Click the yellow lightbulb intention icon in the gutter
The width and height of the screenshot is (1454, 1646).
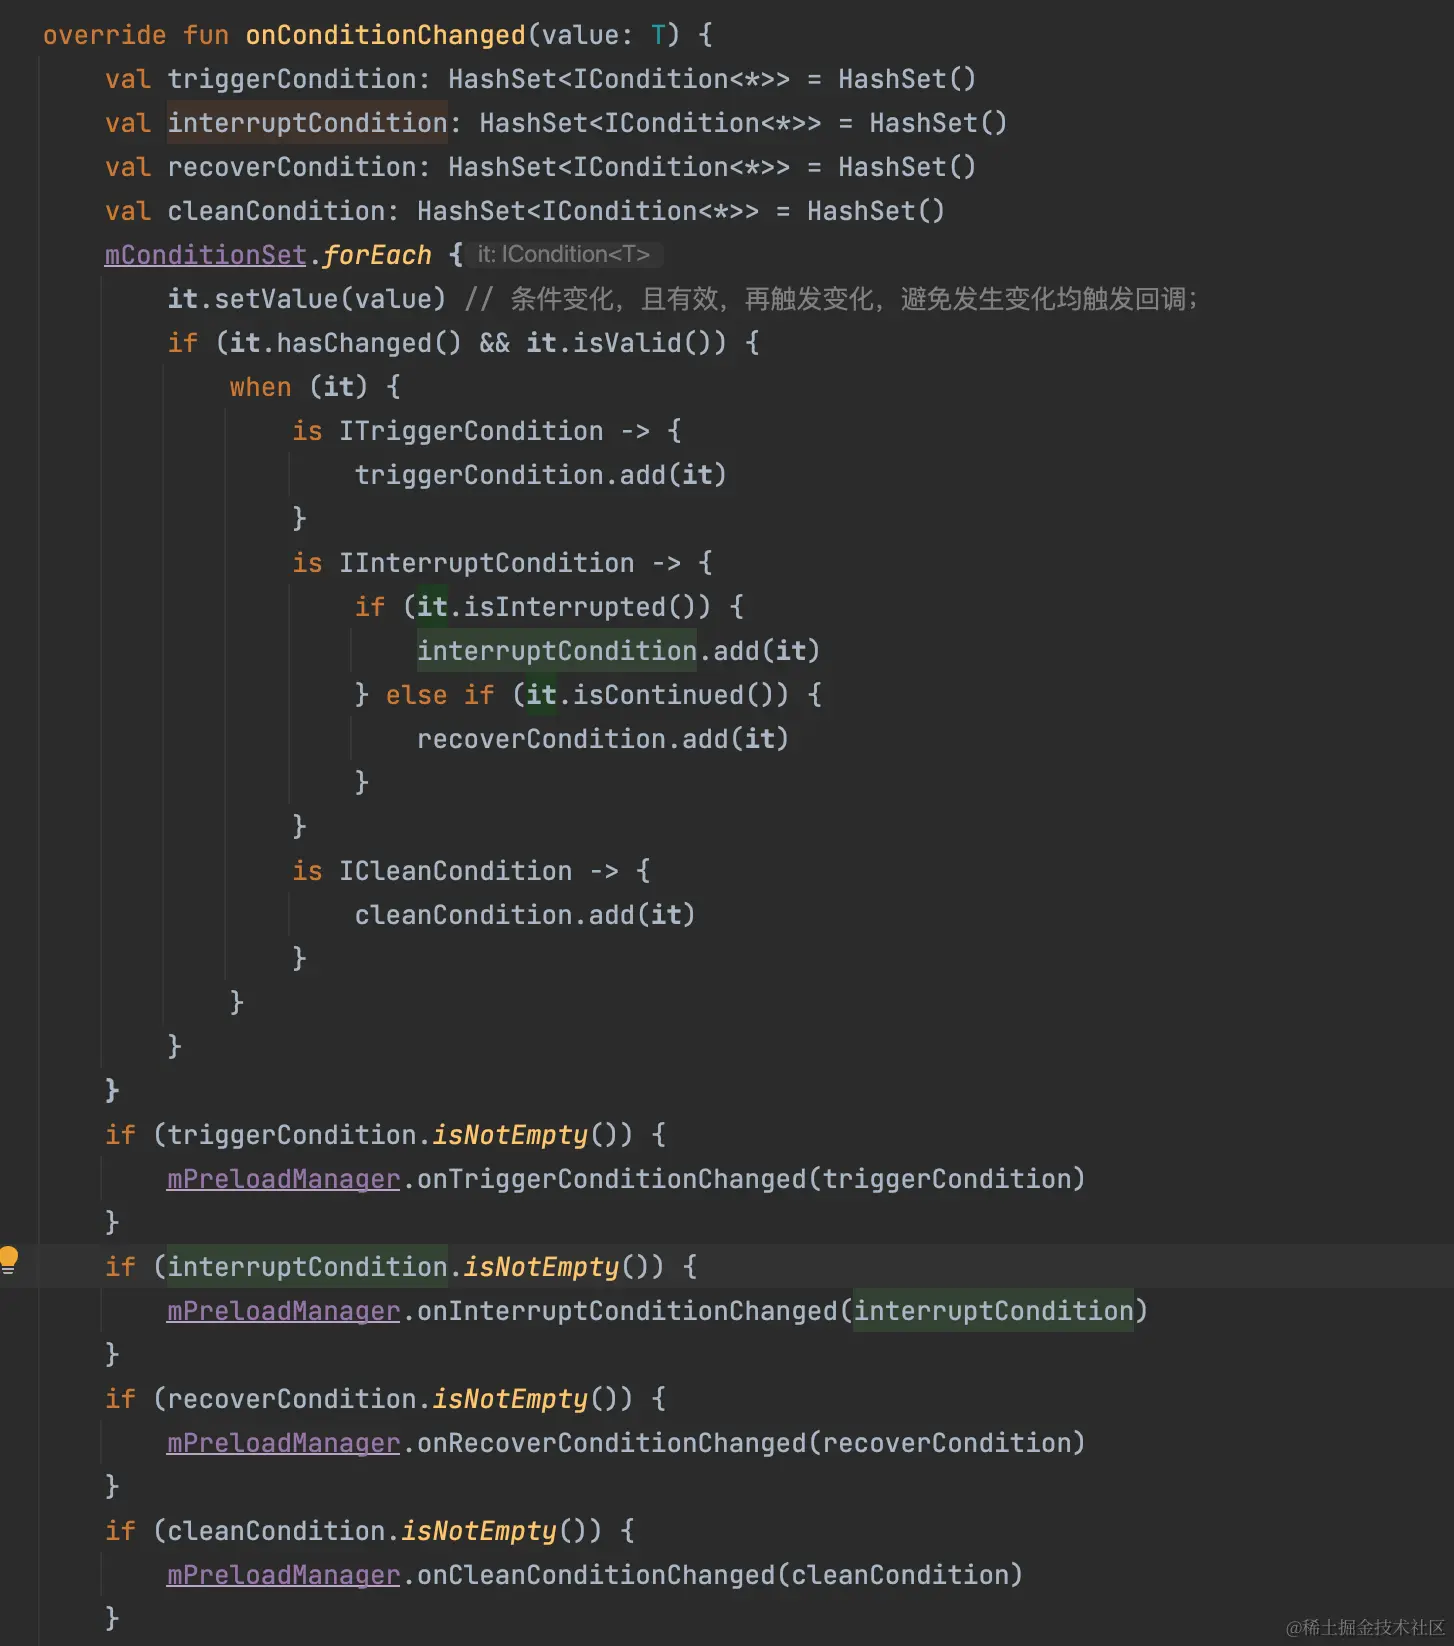pos(9,1259)
